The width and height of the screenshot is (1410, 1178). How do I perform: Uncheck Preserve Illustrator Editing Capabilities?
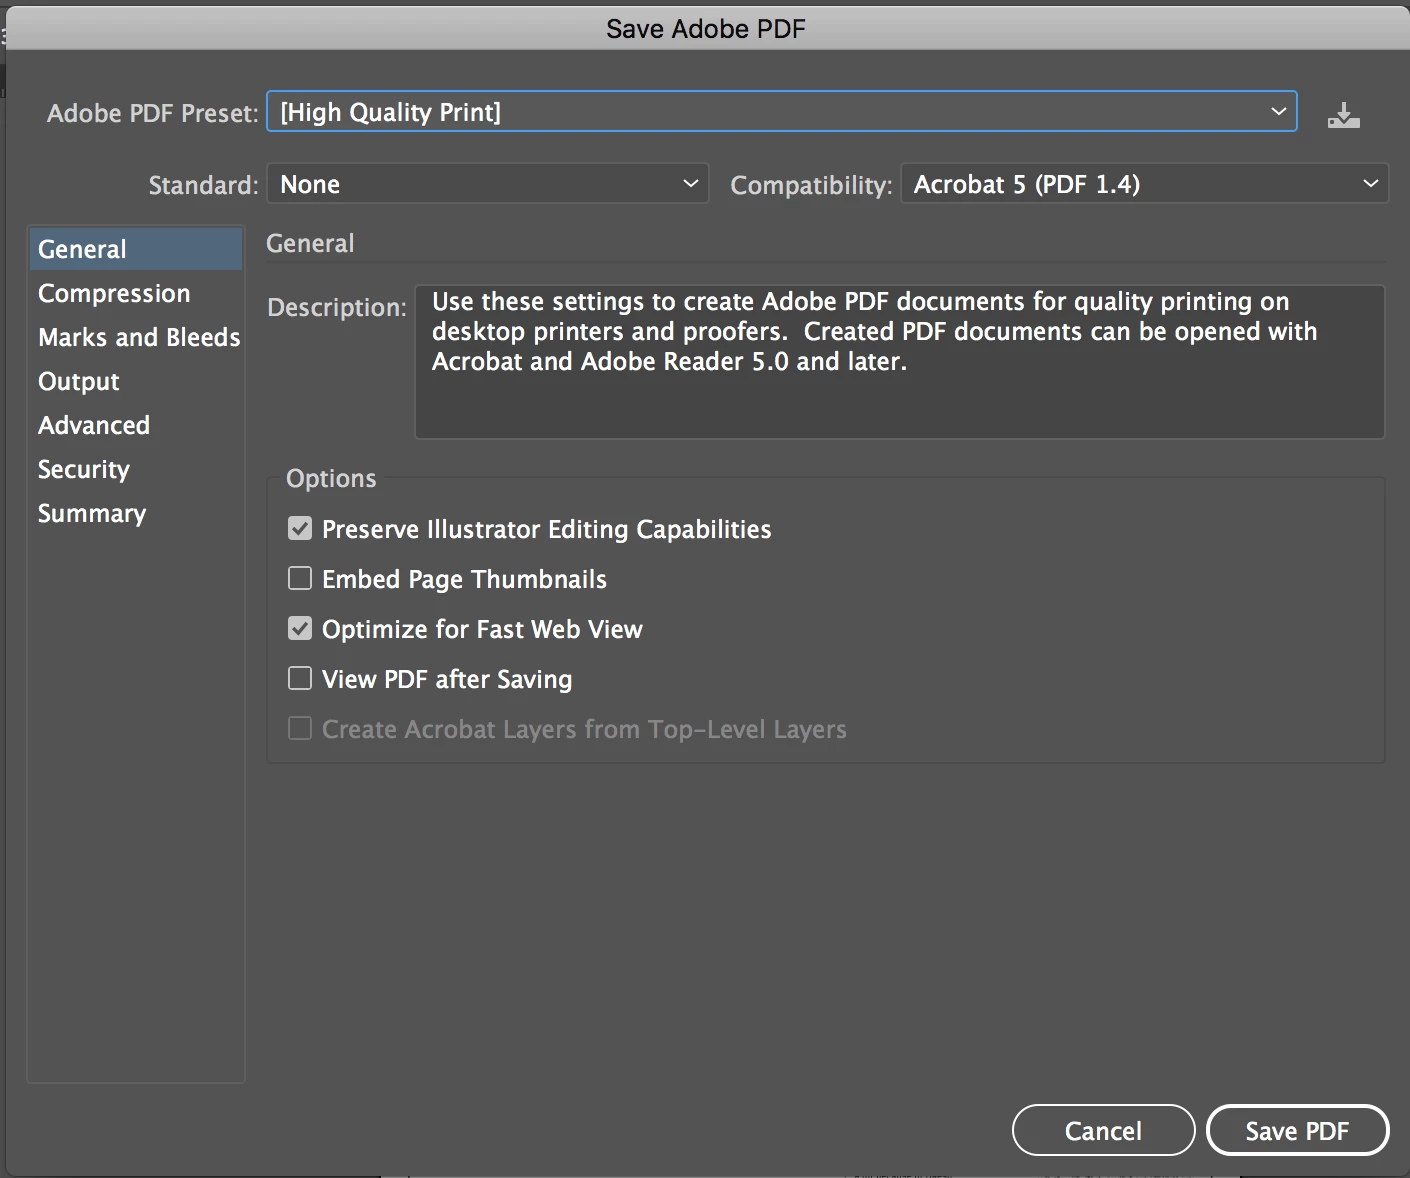tap(300, 528)
